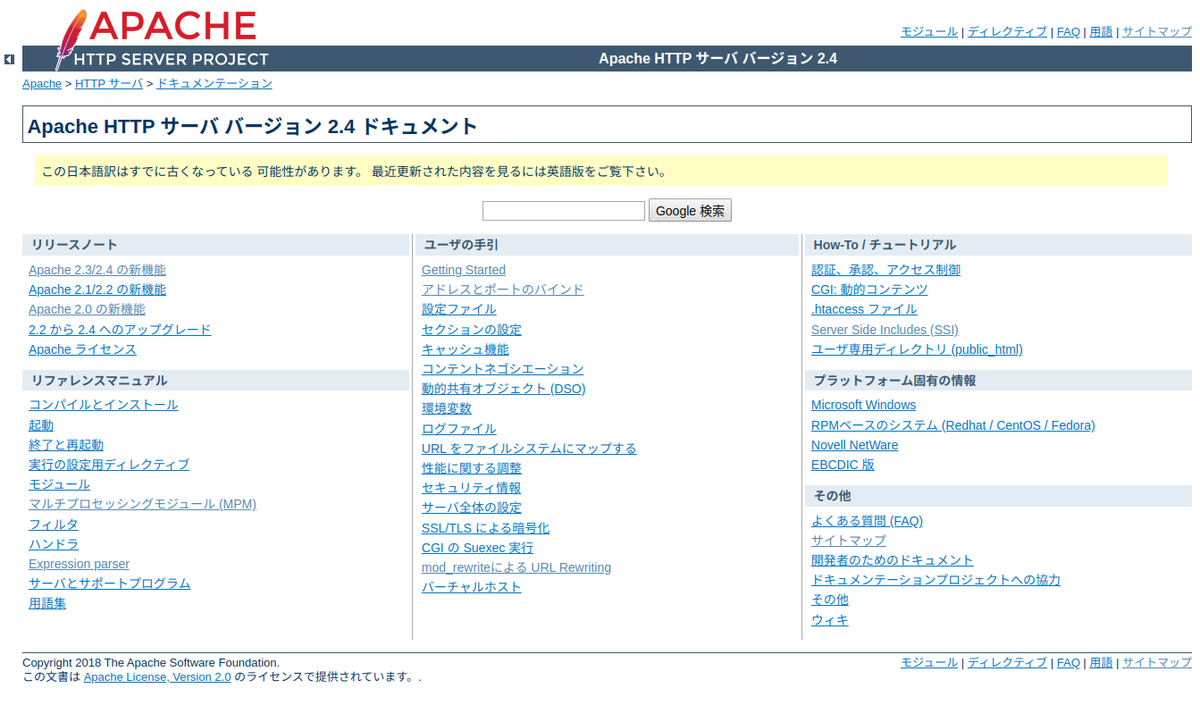Navigate to サイトマップ from the top bar
This screenshot has width=1200, height=722.
tap(1156, 31)
